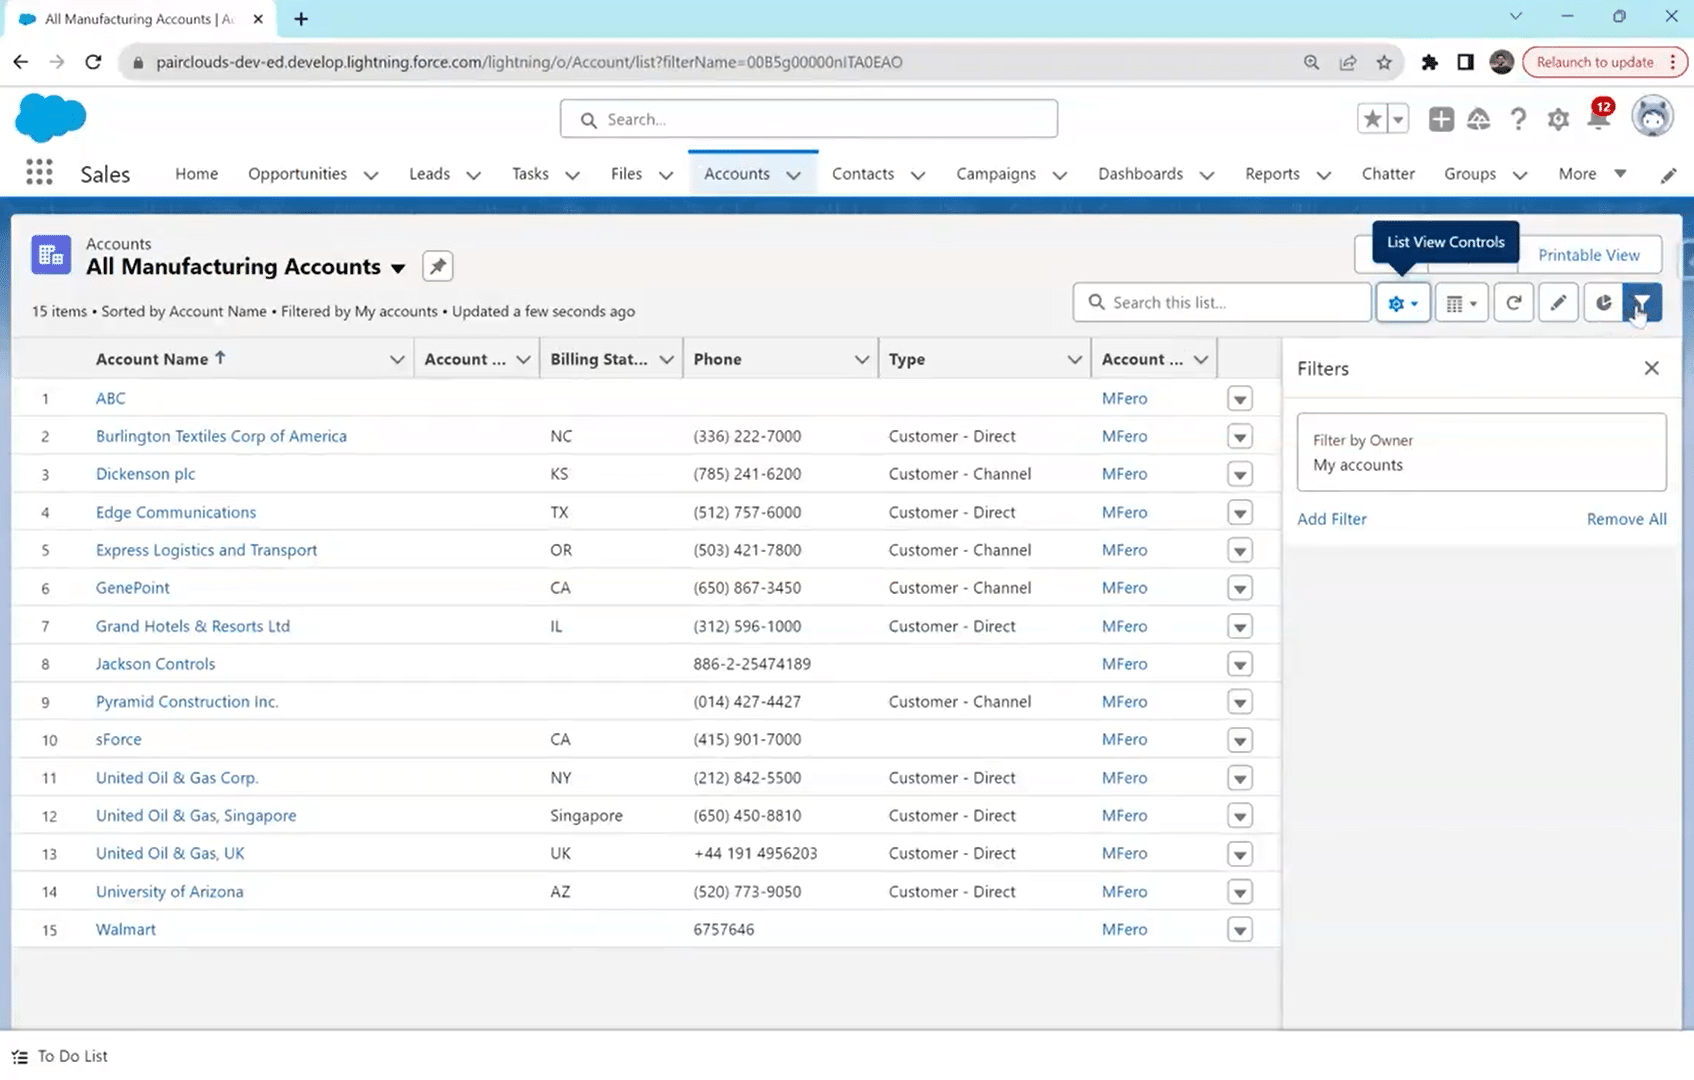Open row actions for GenePoint
The height and width of the screenshot is (1080, 1694).
point(1240,589)
